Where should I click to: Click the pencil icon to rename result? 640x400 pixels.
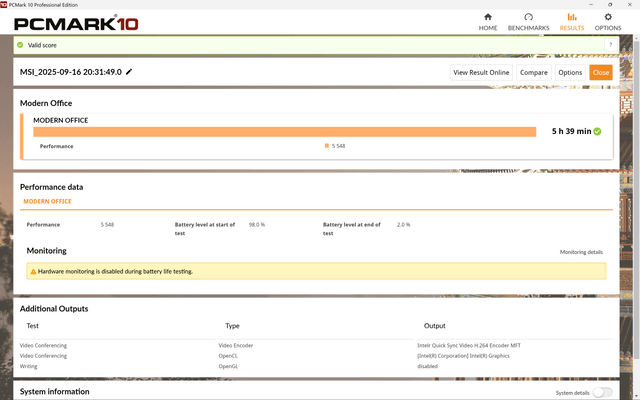(x=129, y=72)
